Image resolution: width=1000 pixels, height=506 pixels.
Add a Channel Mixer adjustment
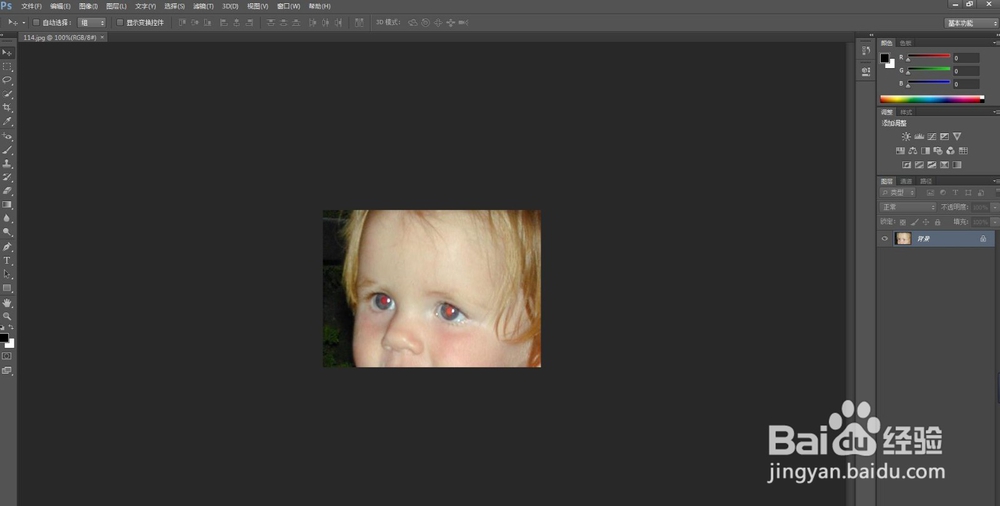950,151
